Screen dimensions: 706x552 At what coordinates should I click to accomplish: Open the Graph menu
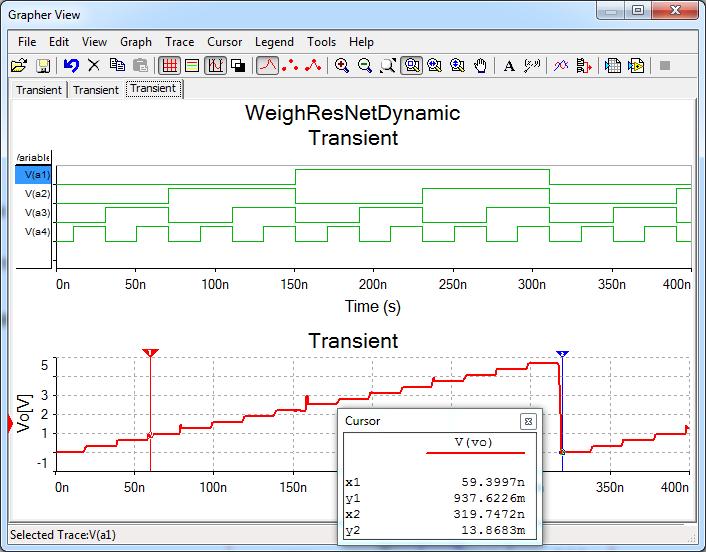[x=136, y=42]
